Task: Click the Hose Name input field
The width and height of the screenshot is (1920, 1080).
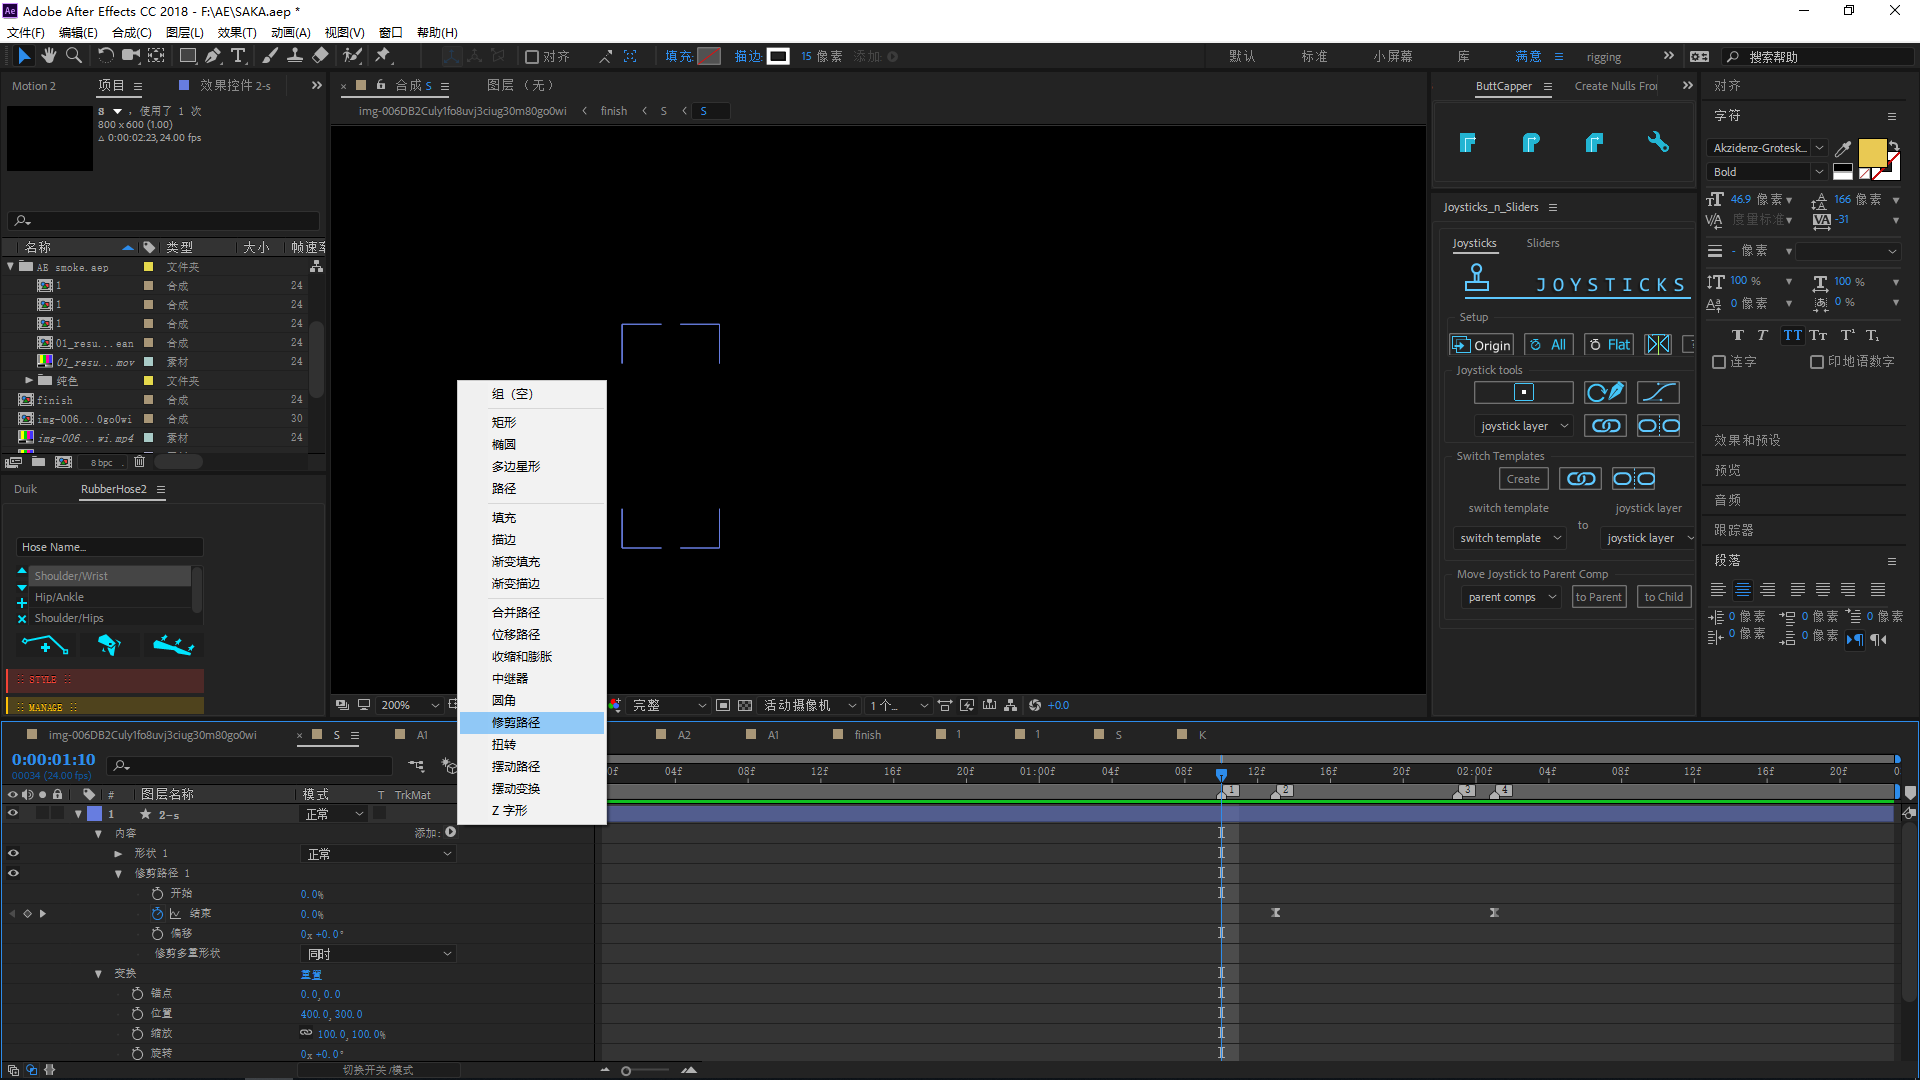Action: [x=110, y=547]
